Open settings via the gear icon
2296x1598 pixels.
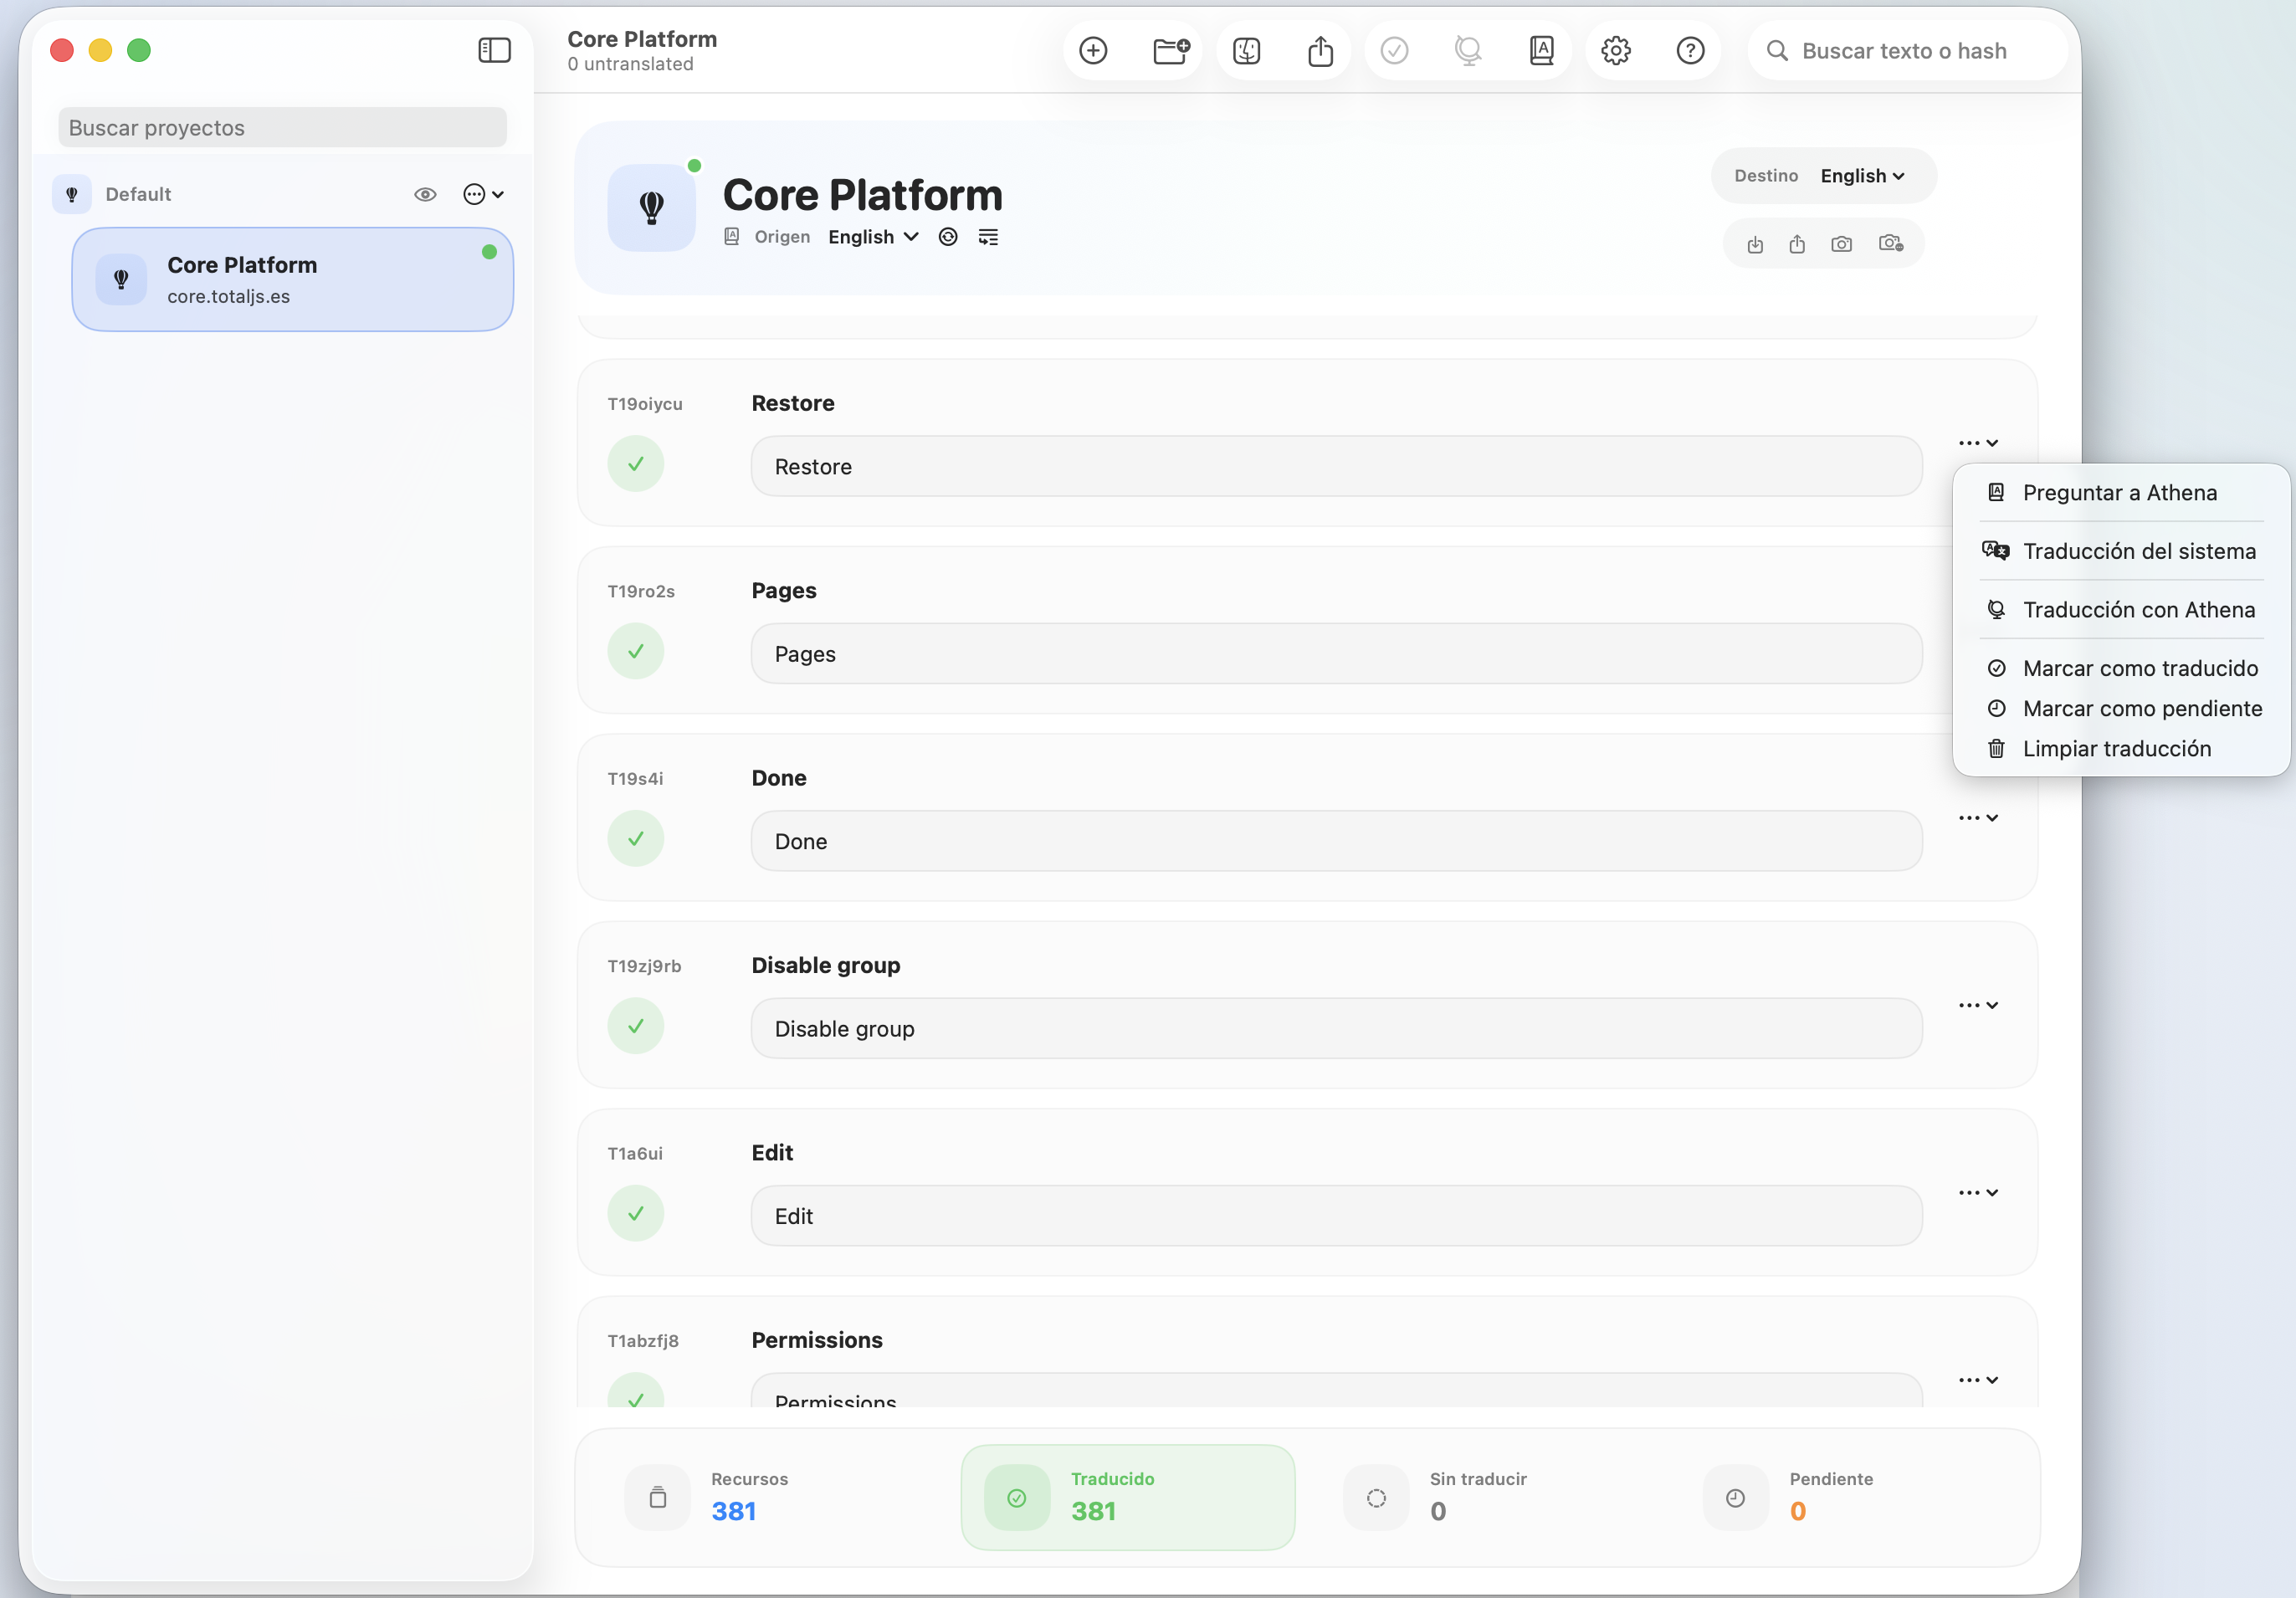(1616, 50)
